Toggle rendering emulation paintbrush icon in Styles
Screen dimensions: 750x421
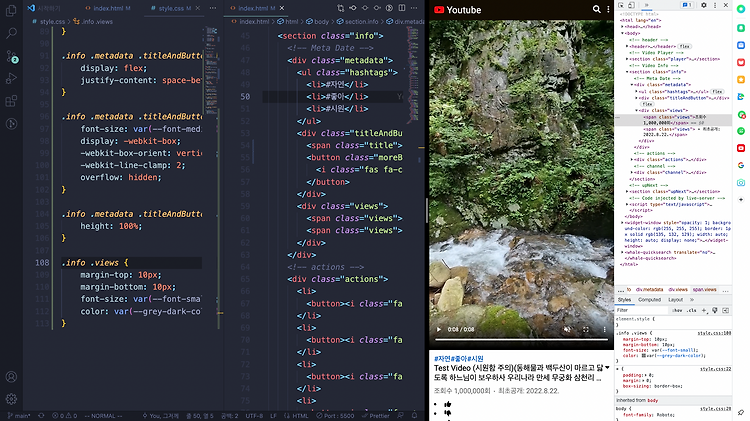[x=715, y=310]
